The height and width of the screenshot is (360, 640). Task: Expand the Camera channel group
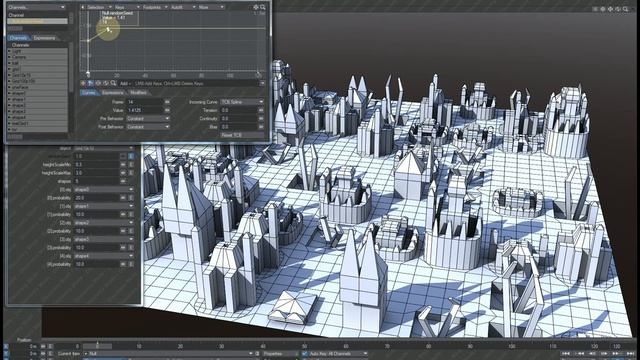pos(10,58)
